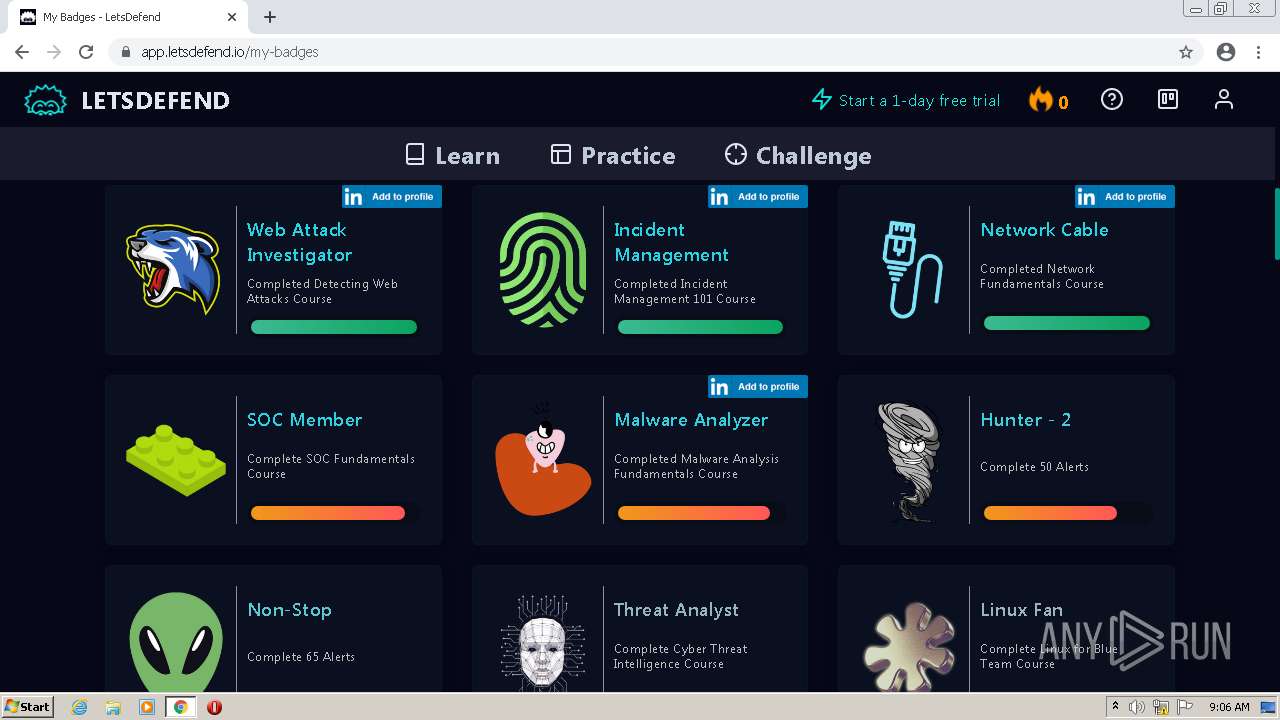Reload the page in the browser
This screenshot has height=720, width=1280.
point(86,52)
